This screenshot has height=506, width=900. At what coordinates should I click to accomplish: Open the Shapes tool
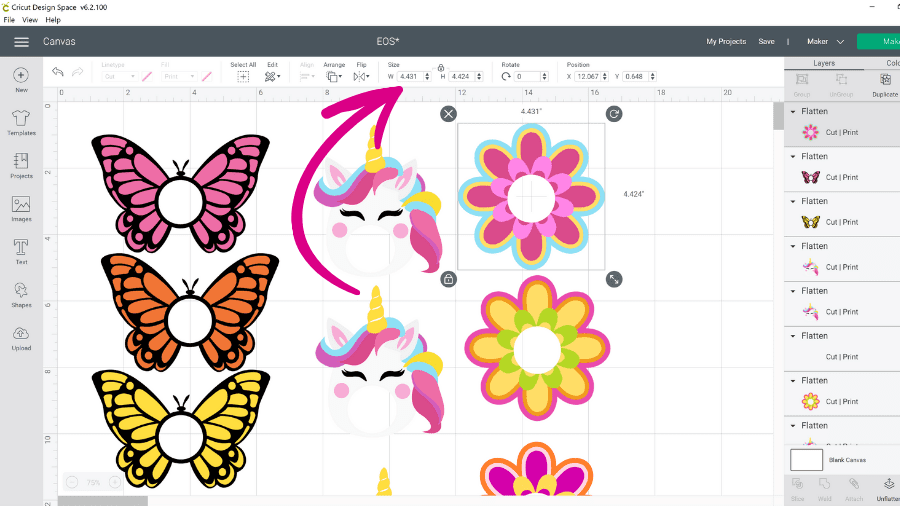point(21,294)
